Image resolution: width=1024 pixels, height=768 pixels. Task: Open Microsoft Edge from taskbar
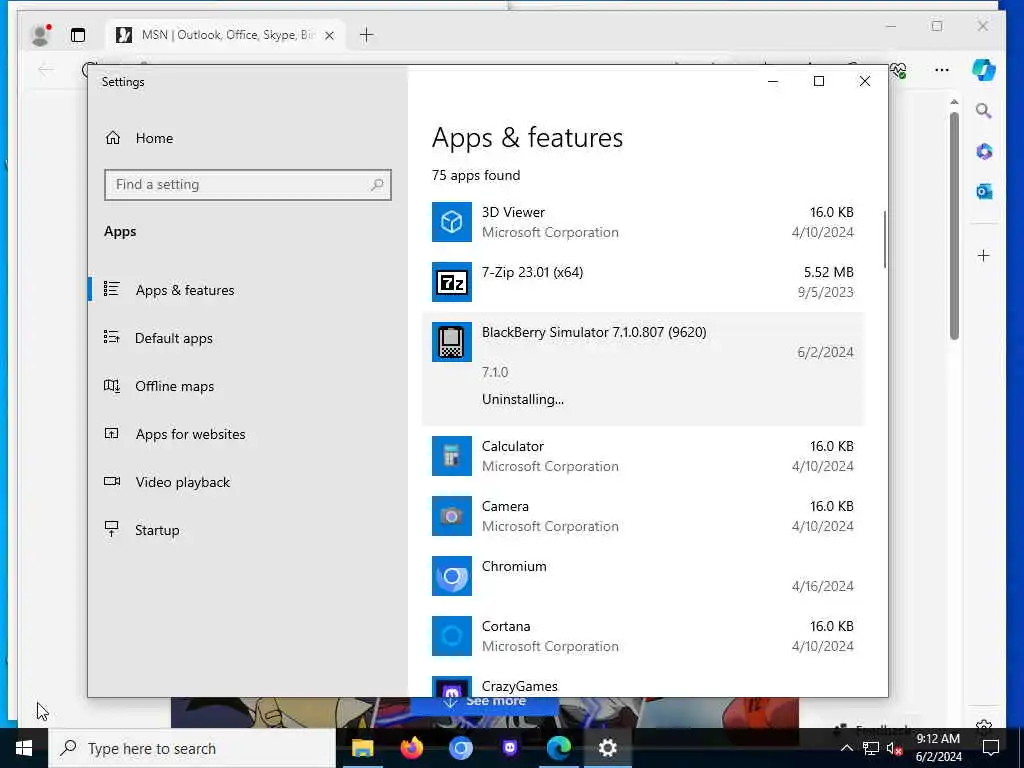tap(558, 748)
